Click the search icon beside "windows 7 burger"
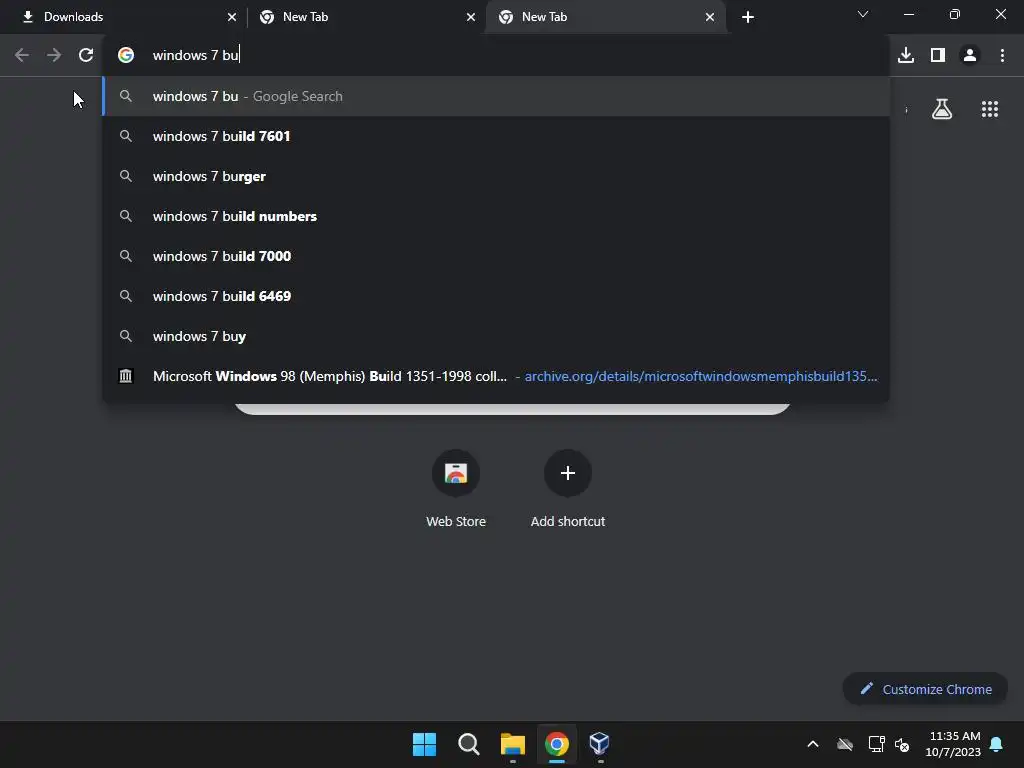 [x=126, y=176]
